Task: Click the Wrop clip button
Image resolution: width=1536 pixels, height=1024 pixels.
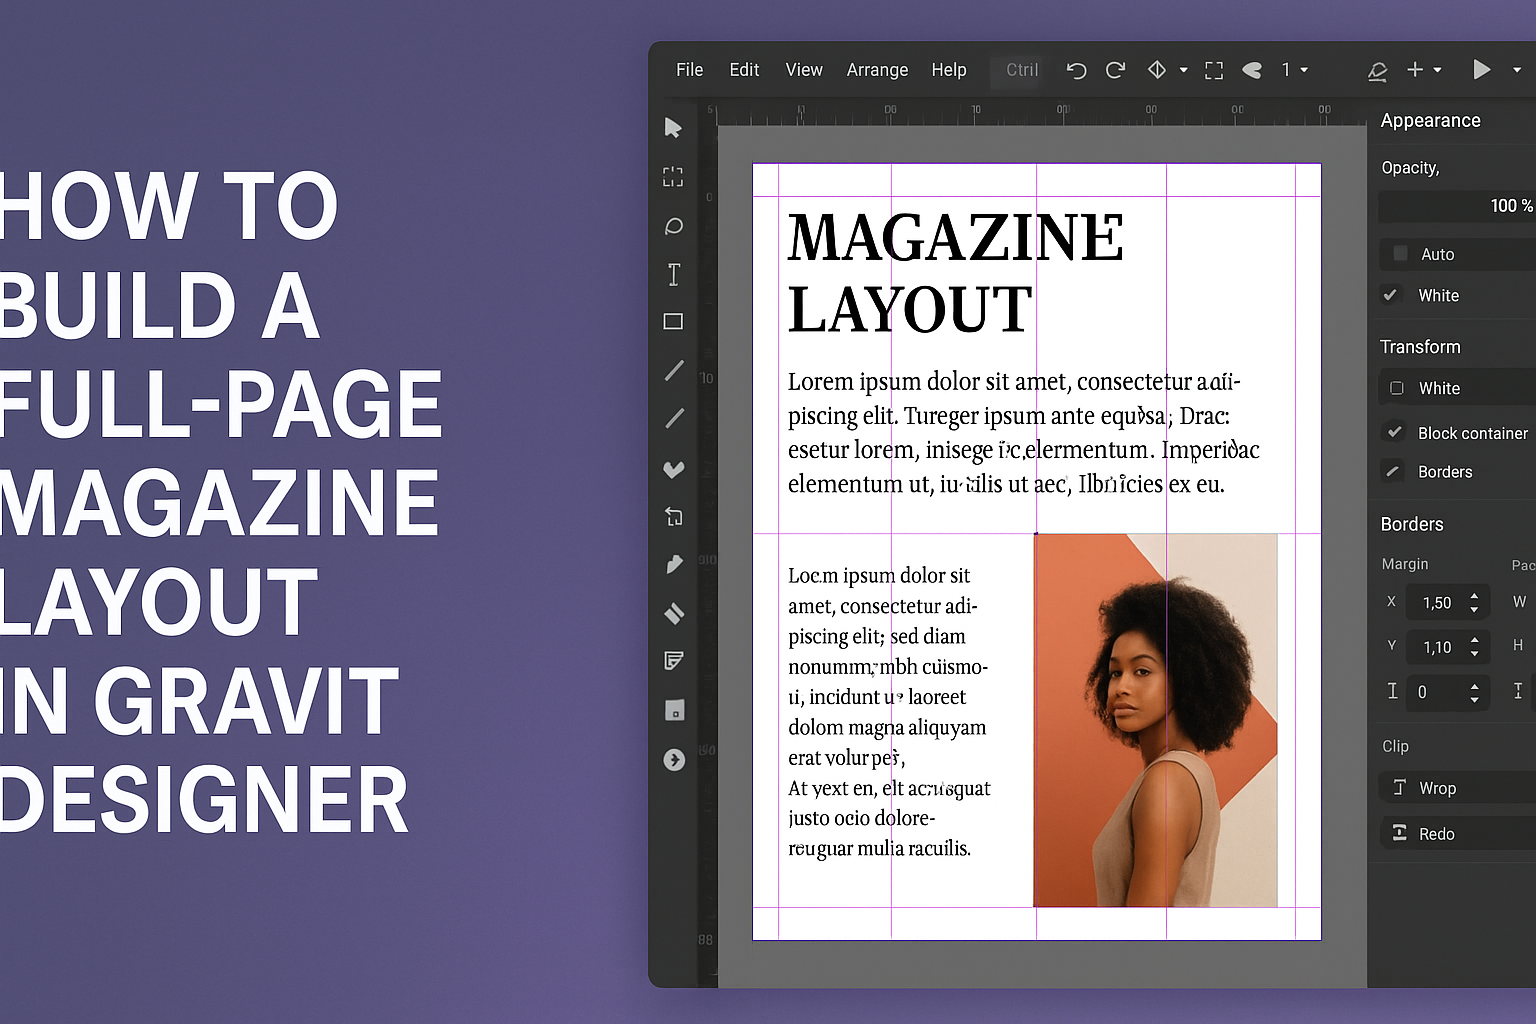Action: point(1458,787)
